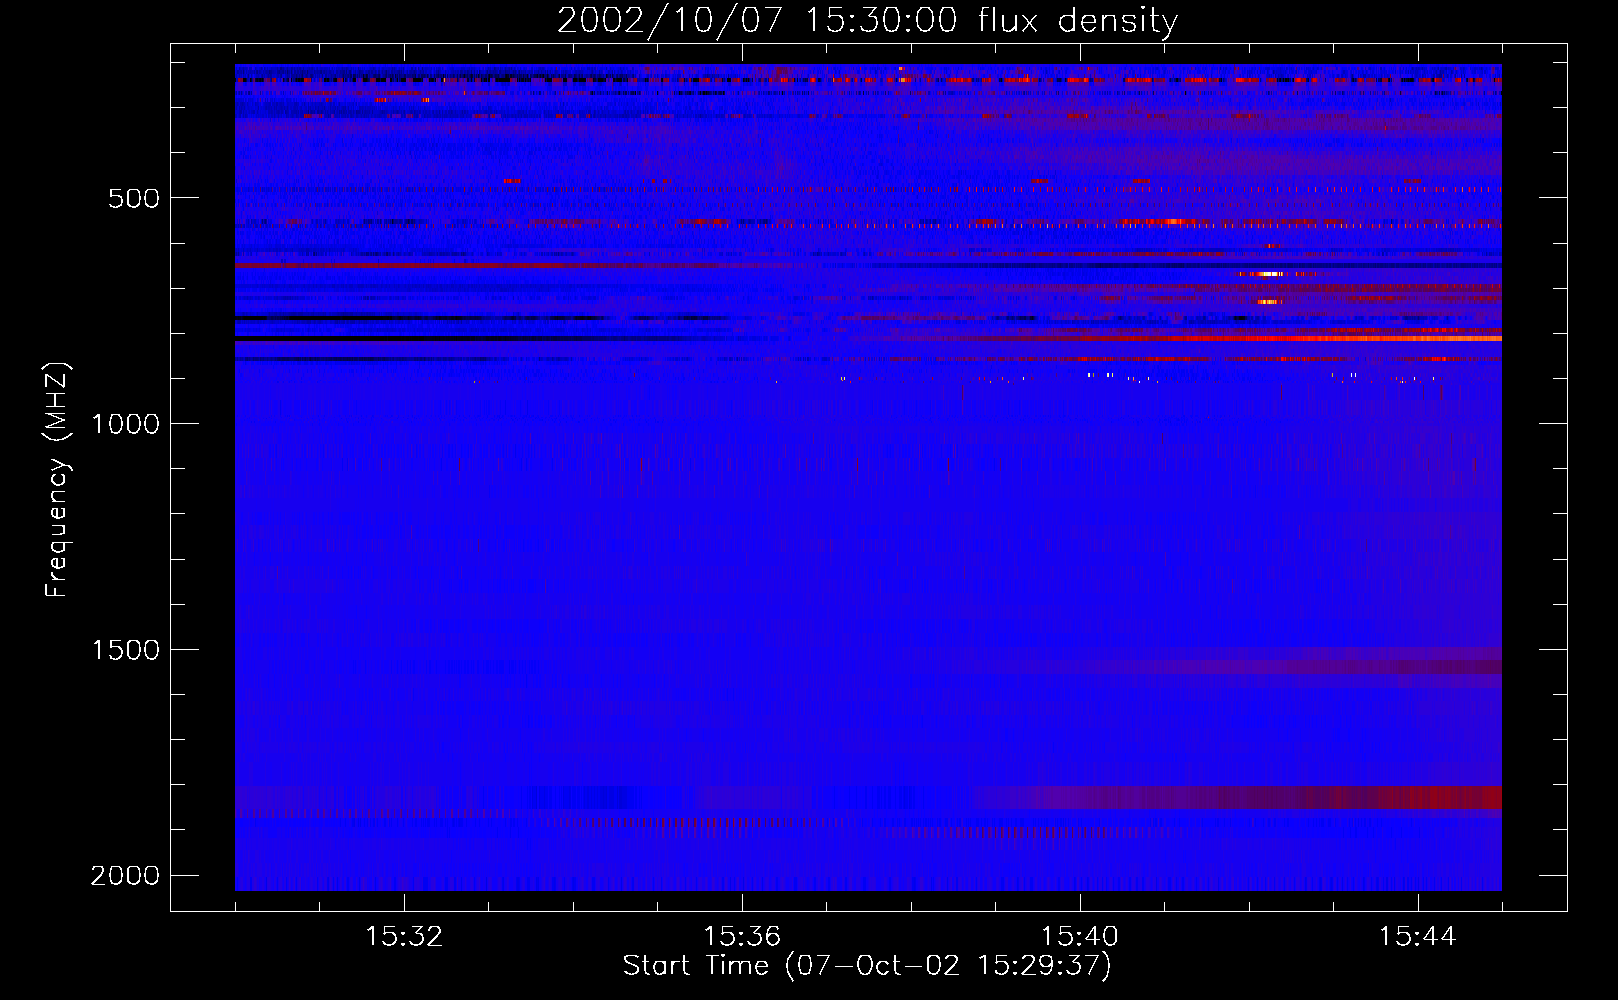Click the plot title '2002/10/07 15:30:00 flux density'

coord(867,21)
